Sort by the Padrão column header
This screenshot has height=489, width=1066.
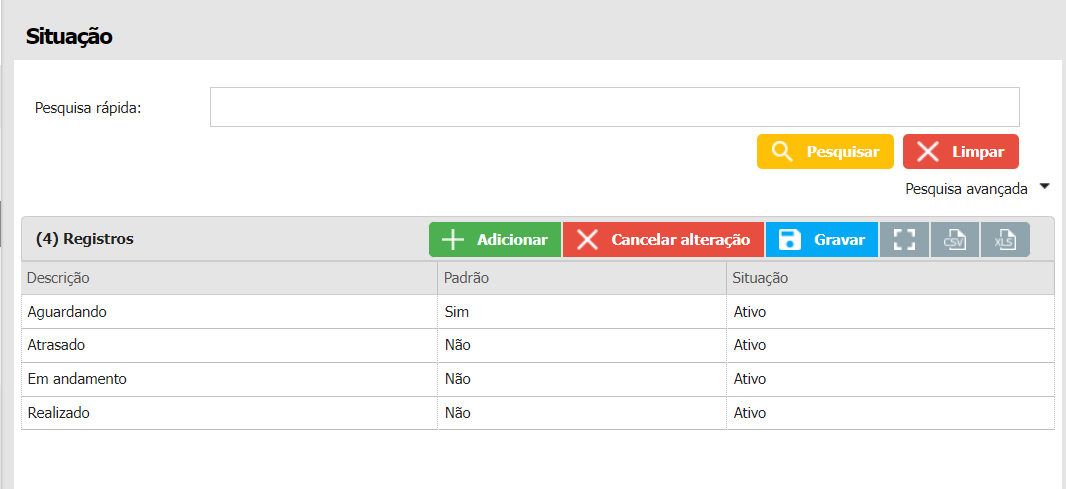466,278
